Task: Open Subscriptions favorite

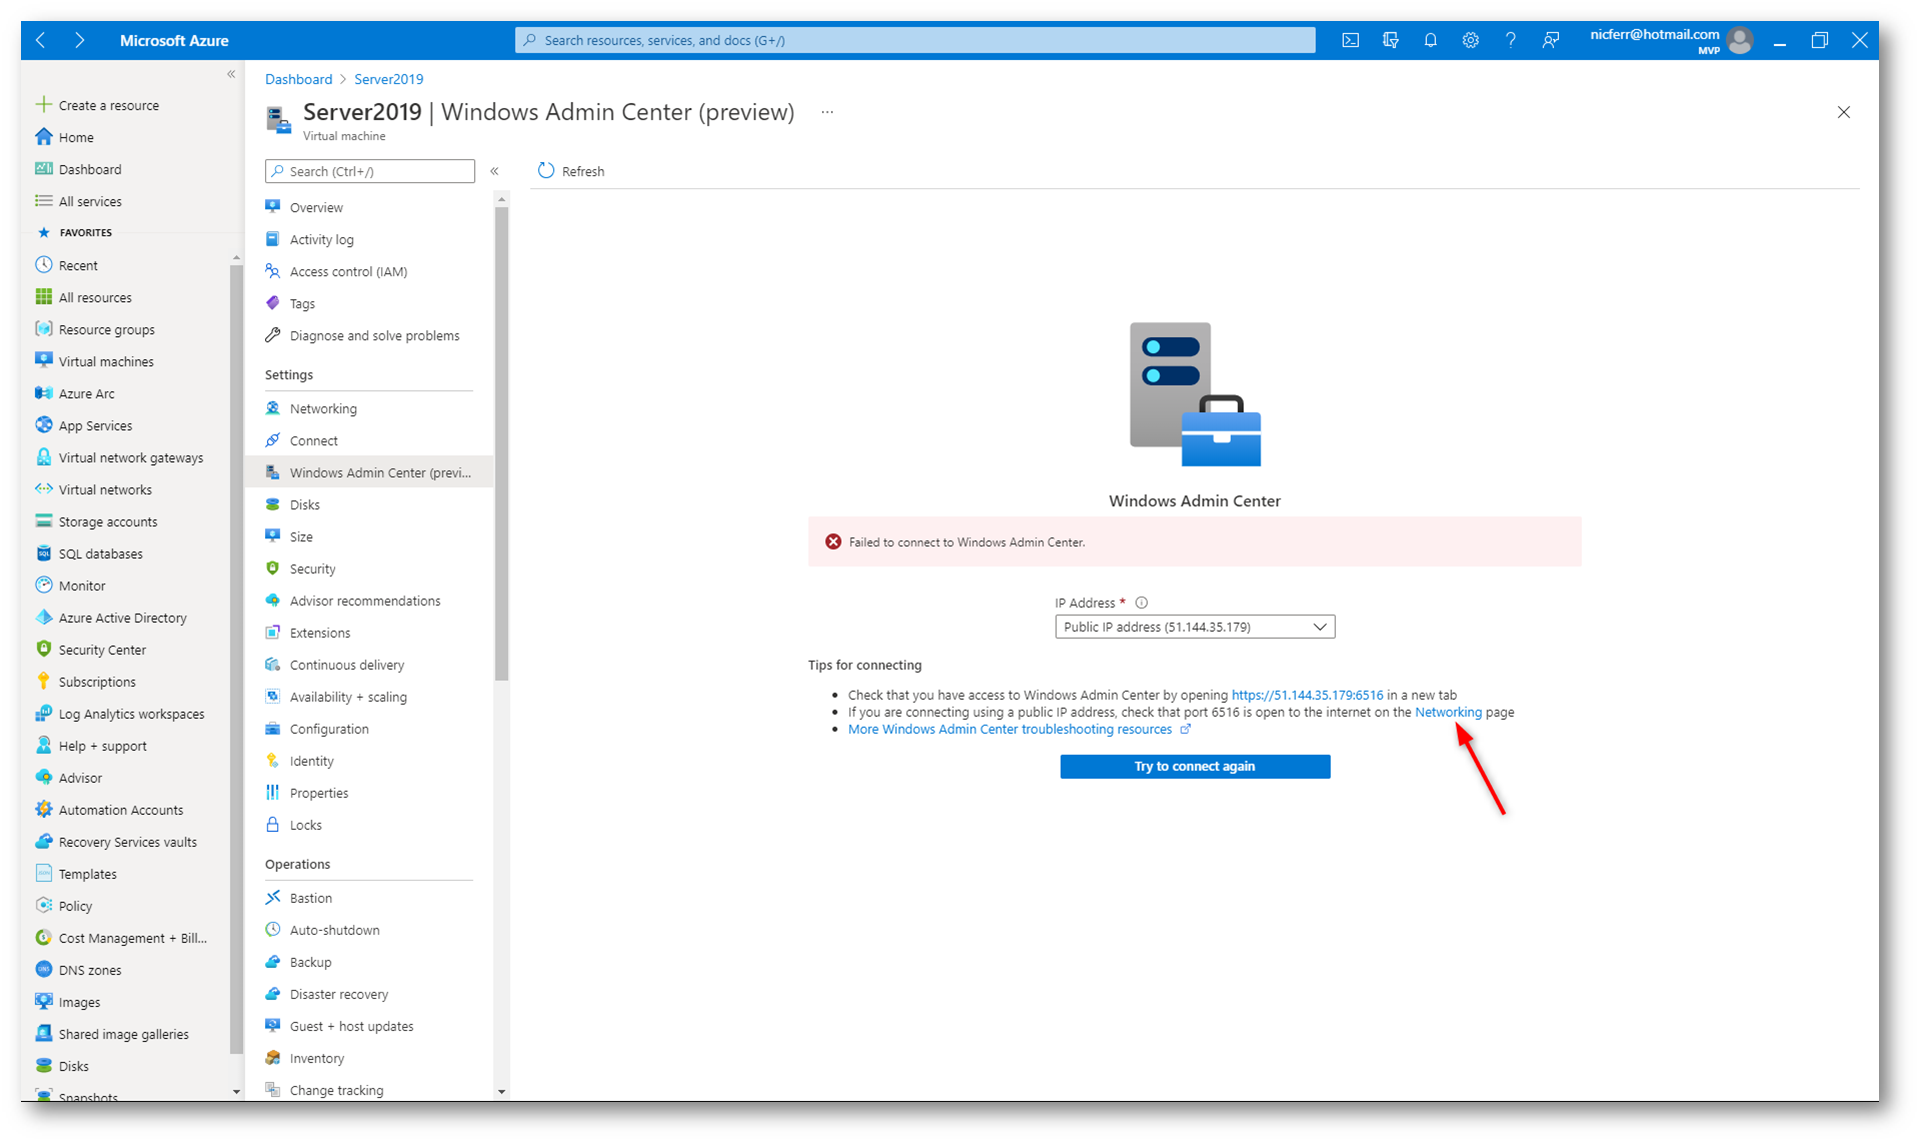Action: (86, 681)
